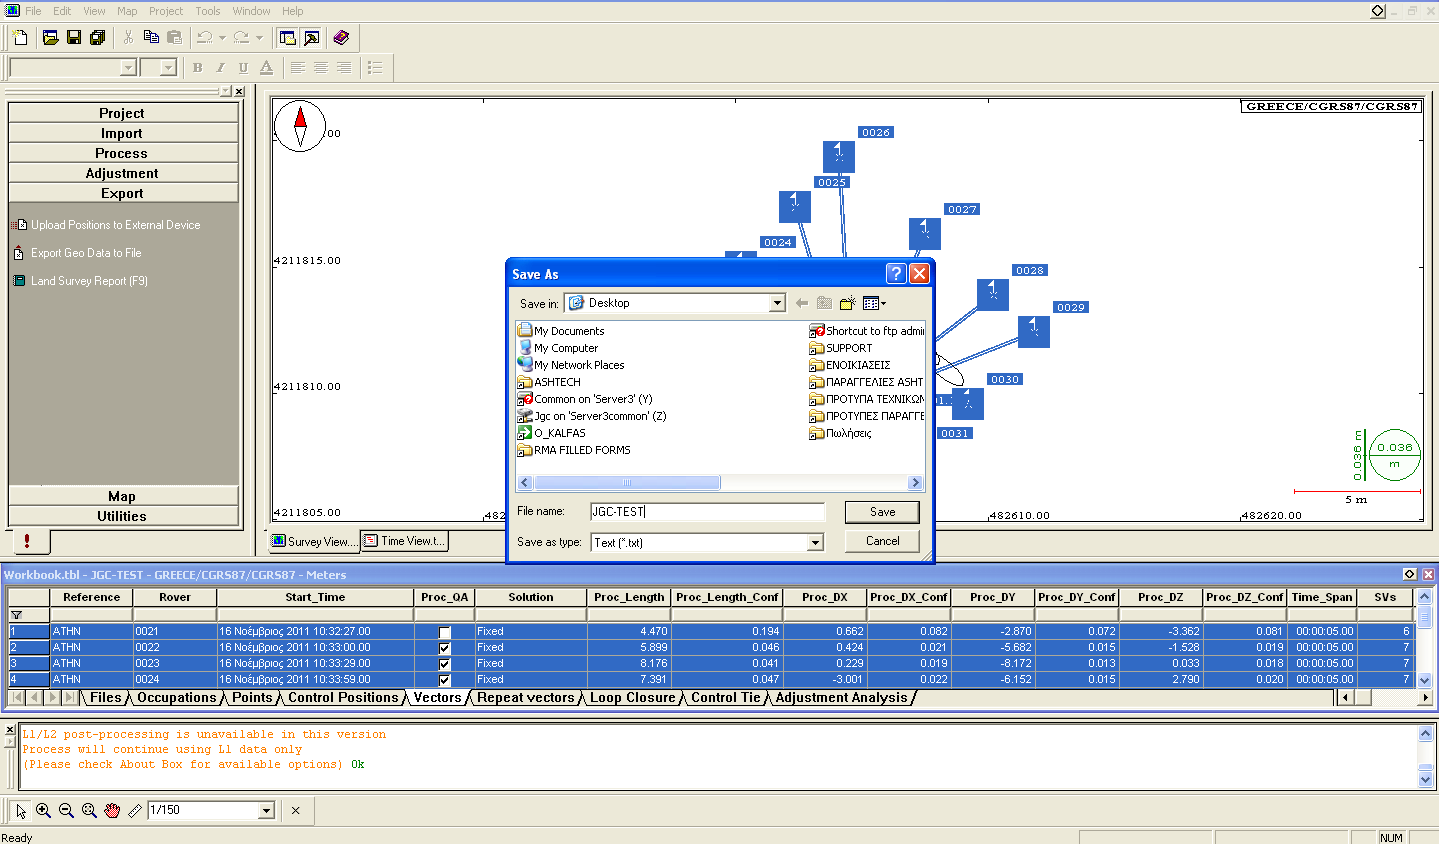The image size is (1439, 844).
Task: Go back with the Save As back arrow
Action: click(x=802, y=303)
